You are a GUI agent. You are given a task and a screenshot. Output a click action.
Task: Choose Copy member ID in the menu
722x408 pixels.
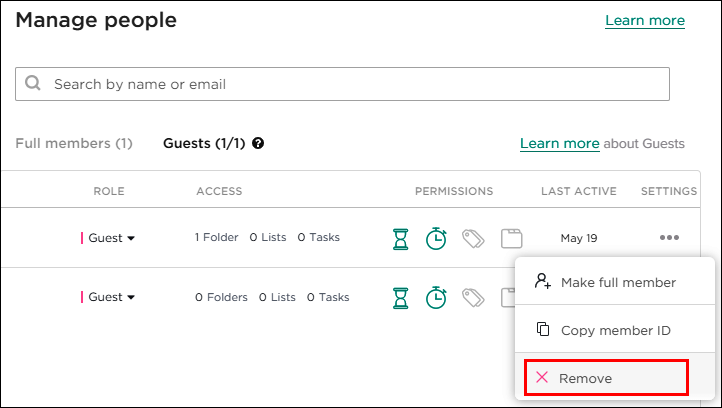614,330
